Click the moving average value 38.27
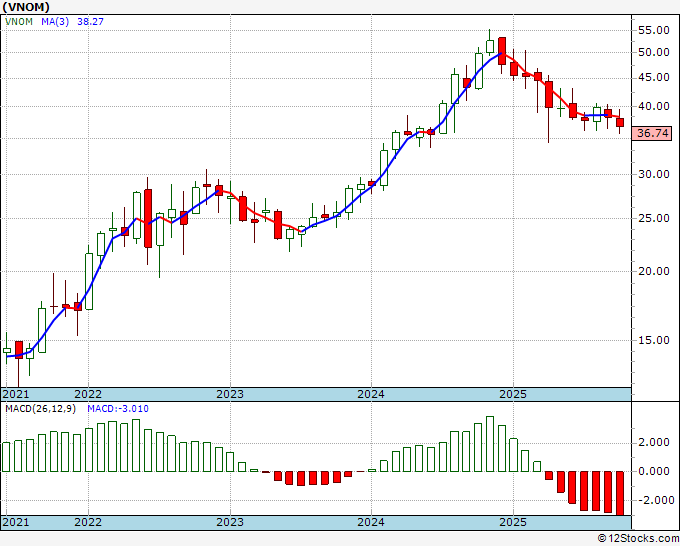This screenshot has height=546, width=680. (x=90, y=21)
